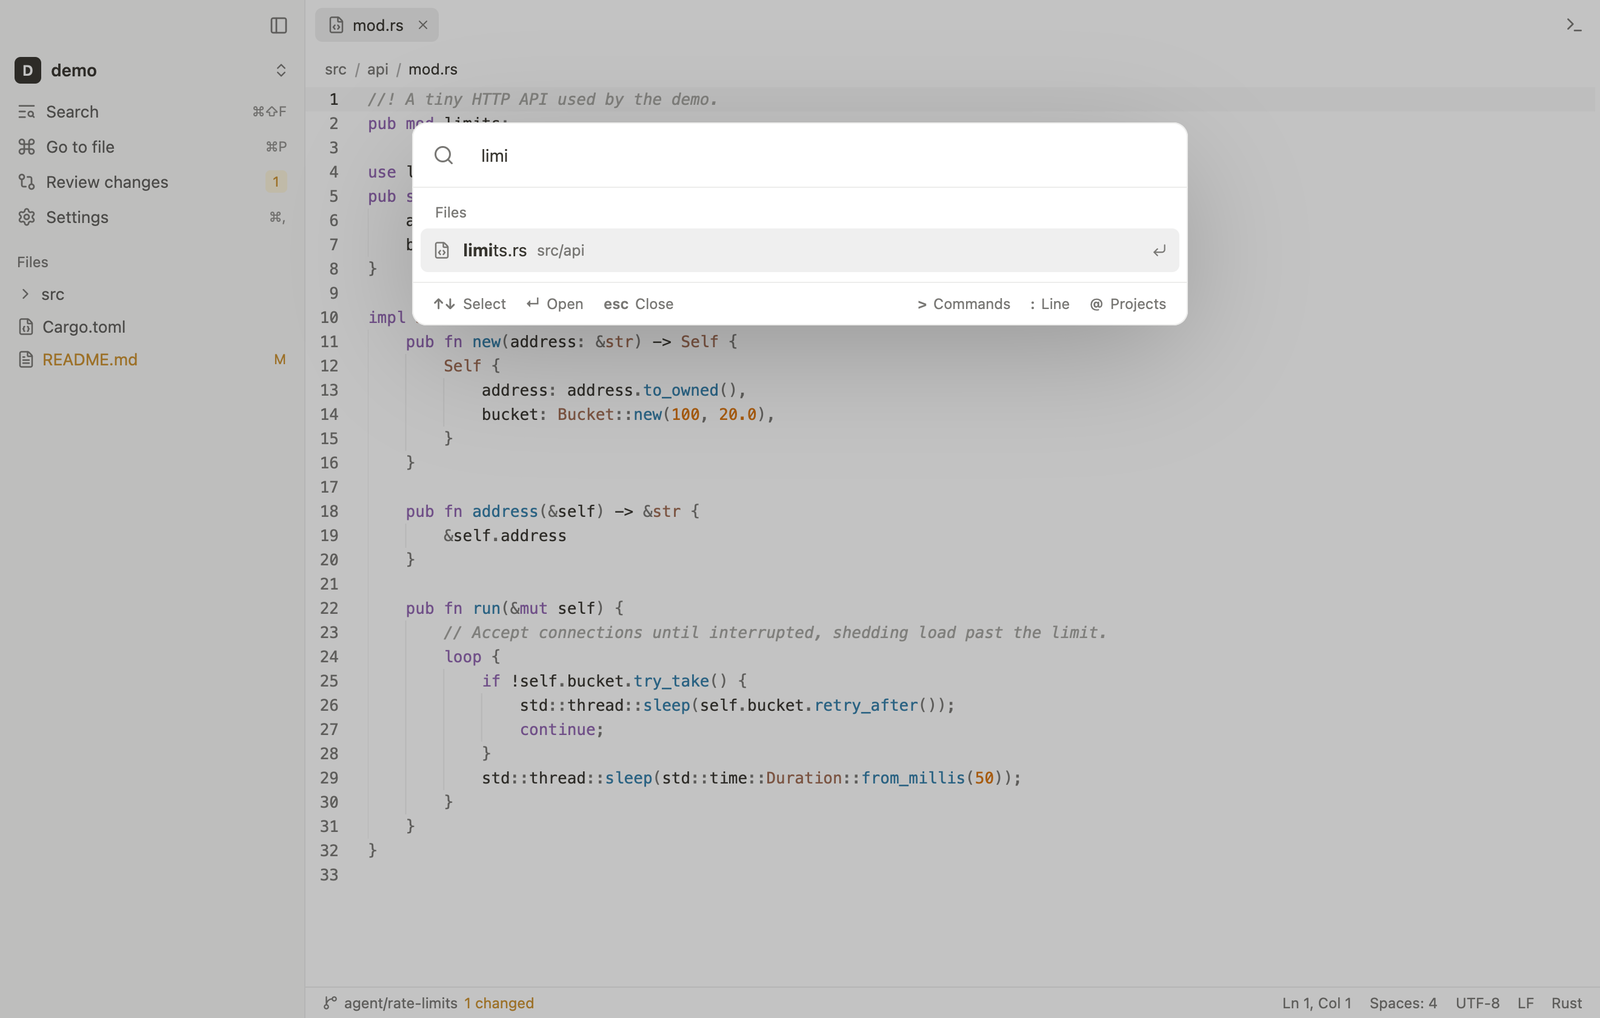Screen dimensions: 1600x1018
Task: Click the agent/rate-limits branch indicator
Action: click(x=391, y=1003)
